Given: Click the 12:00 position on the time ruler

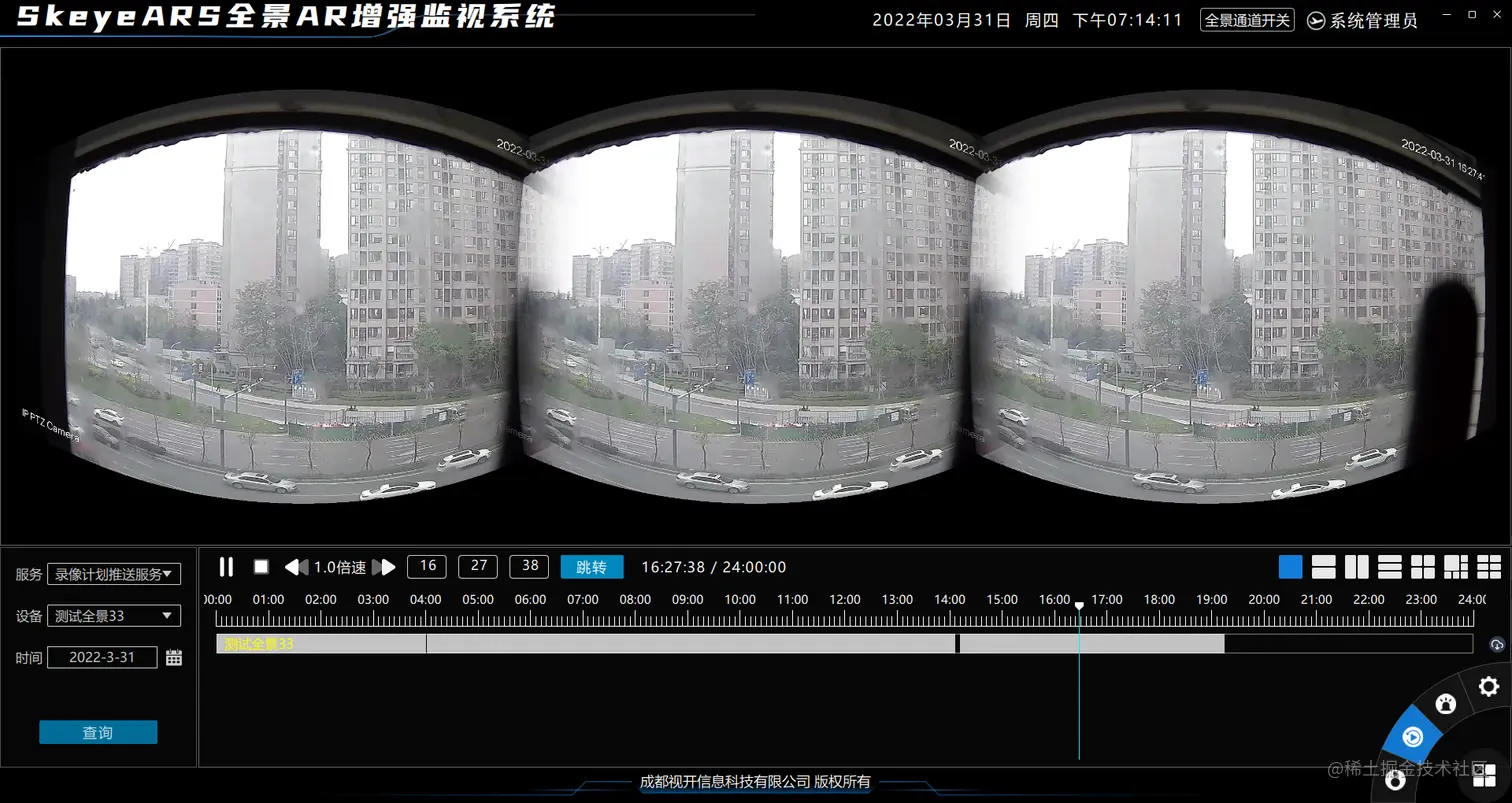Looking at the screenshot, I should [x=845, y=617].
